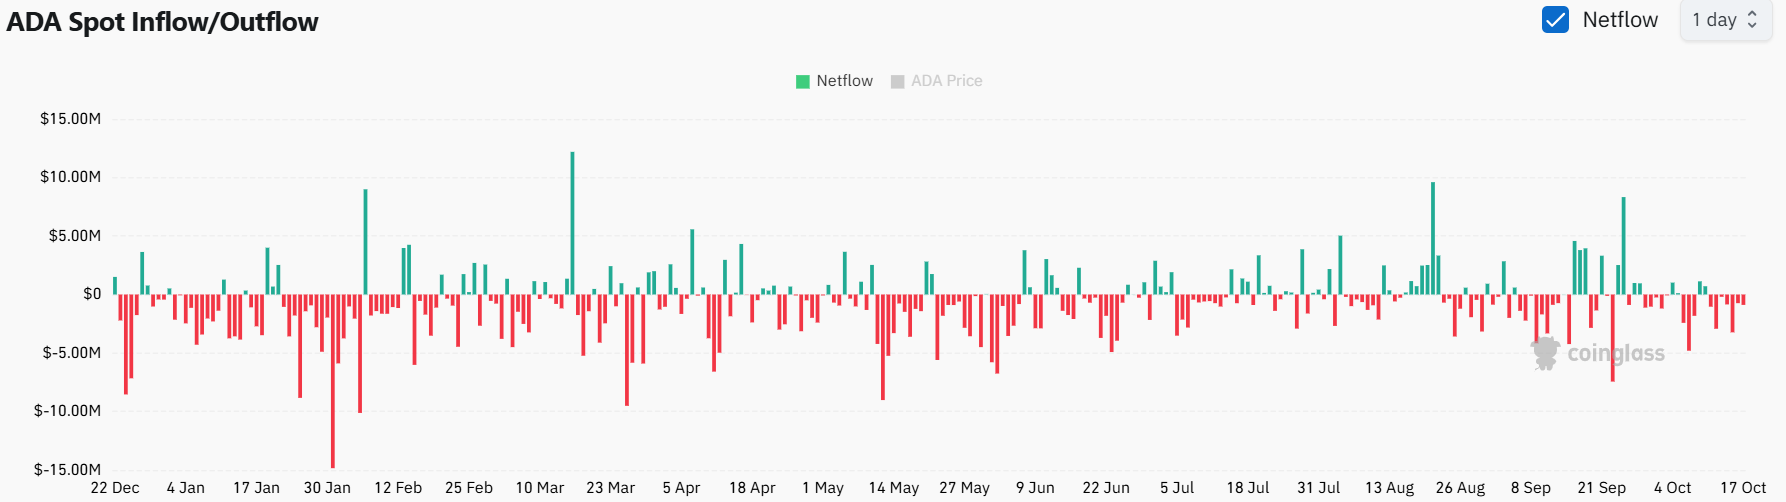Click the 17 Oct date label
The height and width of the screenshot is (502, 1786).
pyautogui.click(x=1743, y=488)
